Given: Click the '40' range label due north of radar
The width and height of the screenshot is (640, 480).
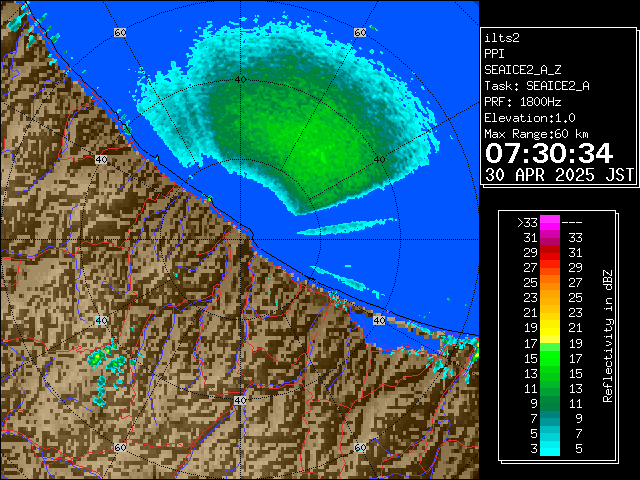Looking at the screenshot, I should 240,80.
